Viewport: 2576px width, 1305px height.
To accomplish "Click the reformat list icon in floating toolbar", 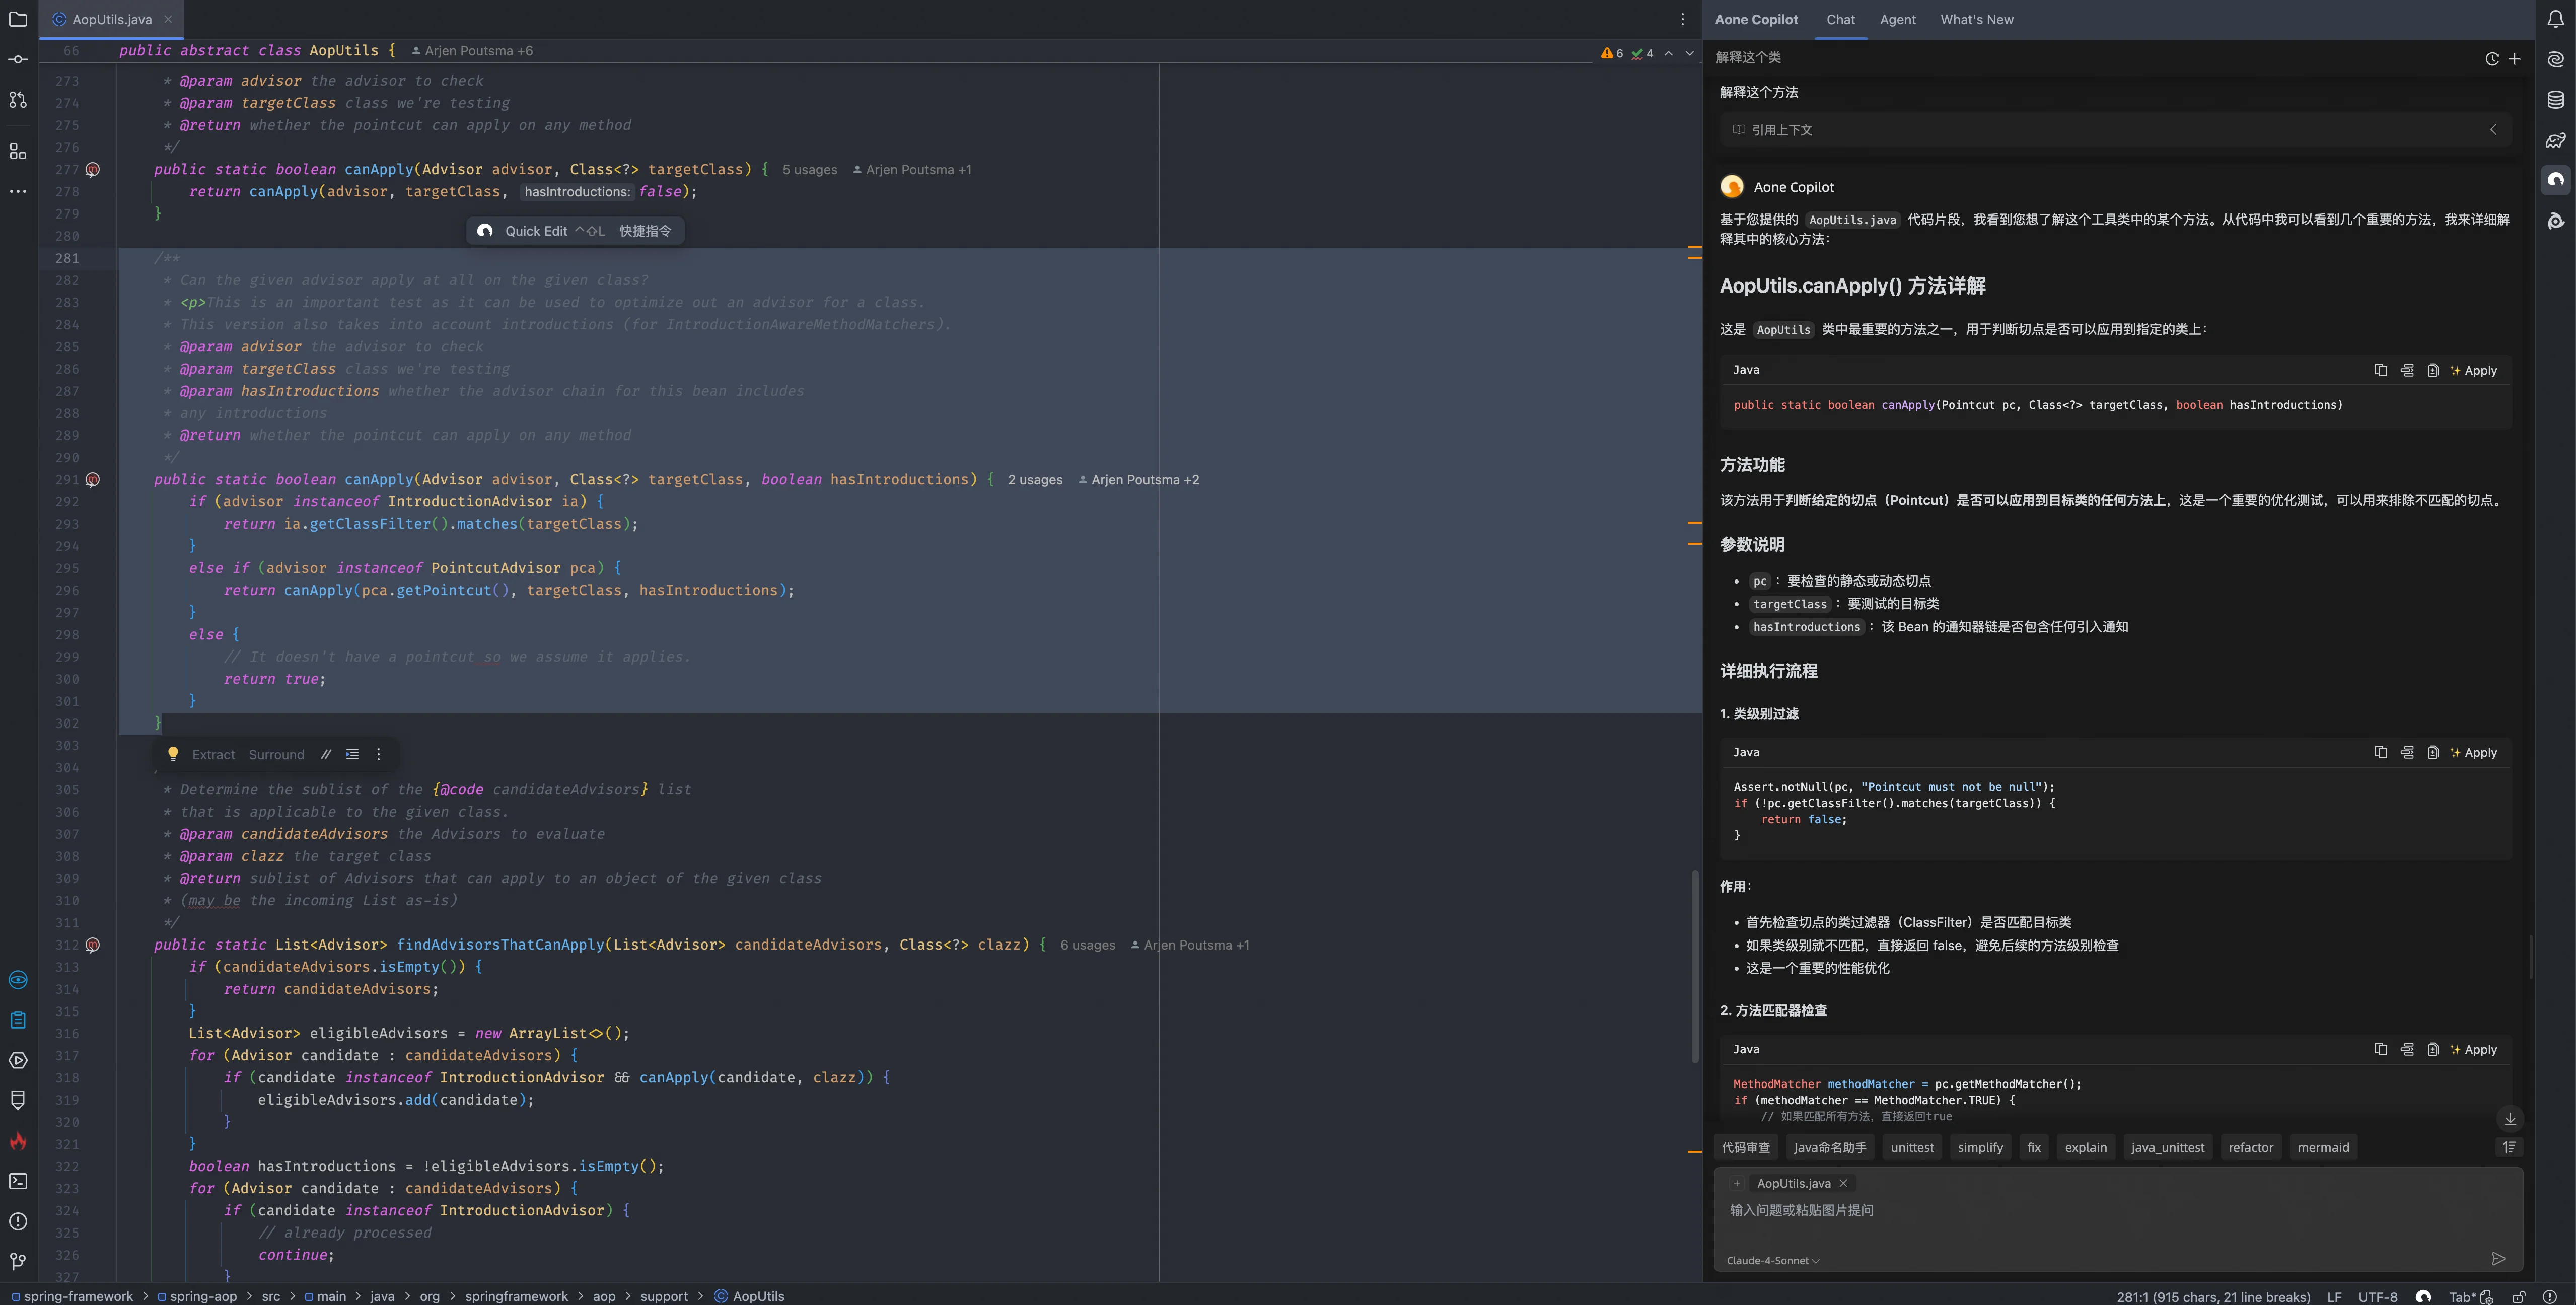I will pos(352,755).
